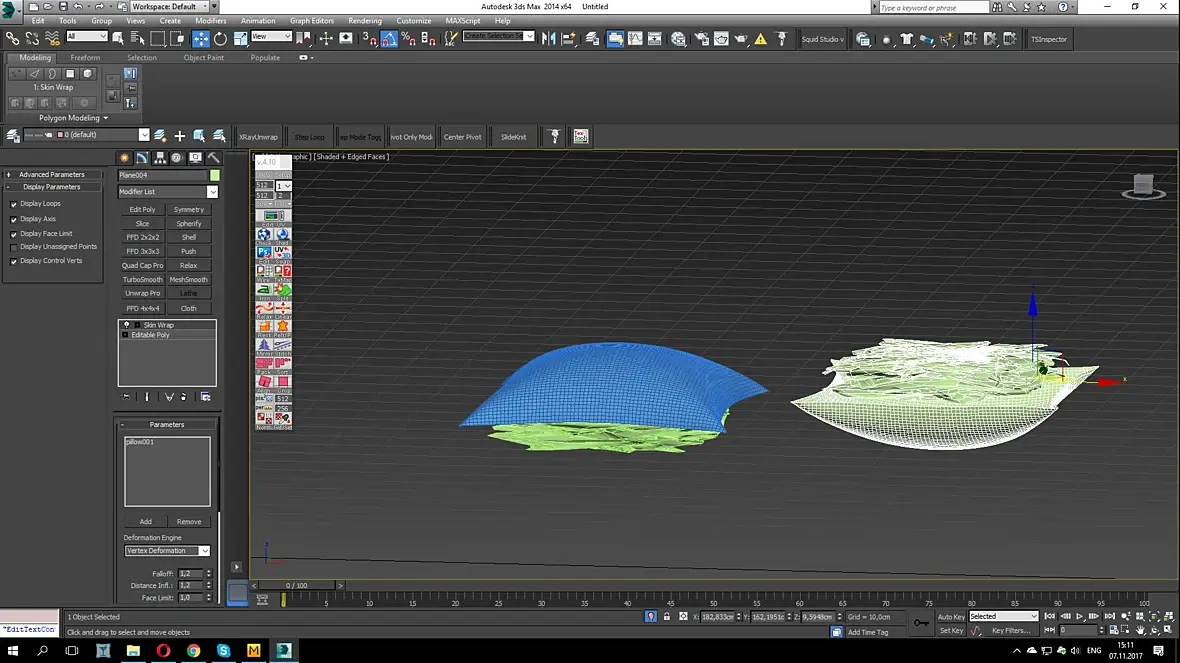The width and height of the screenshot is (1180, 663).
Task: Click the Set Key key icon
Action: point(920,623)
